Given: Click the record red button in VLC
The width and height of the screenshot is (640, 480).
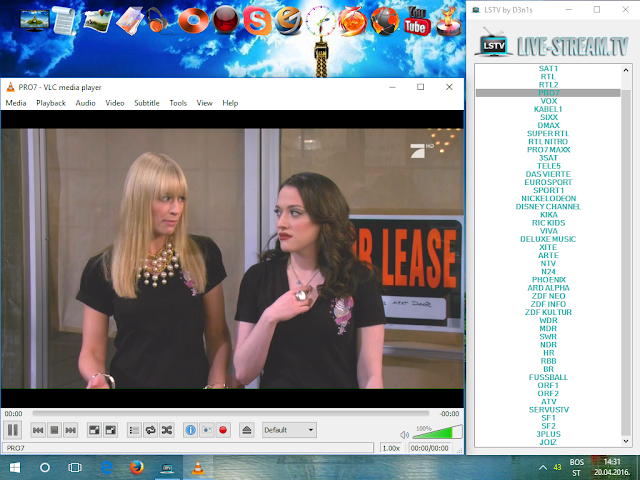Looking at the screenshot, I should [223, 430].
